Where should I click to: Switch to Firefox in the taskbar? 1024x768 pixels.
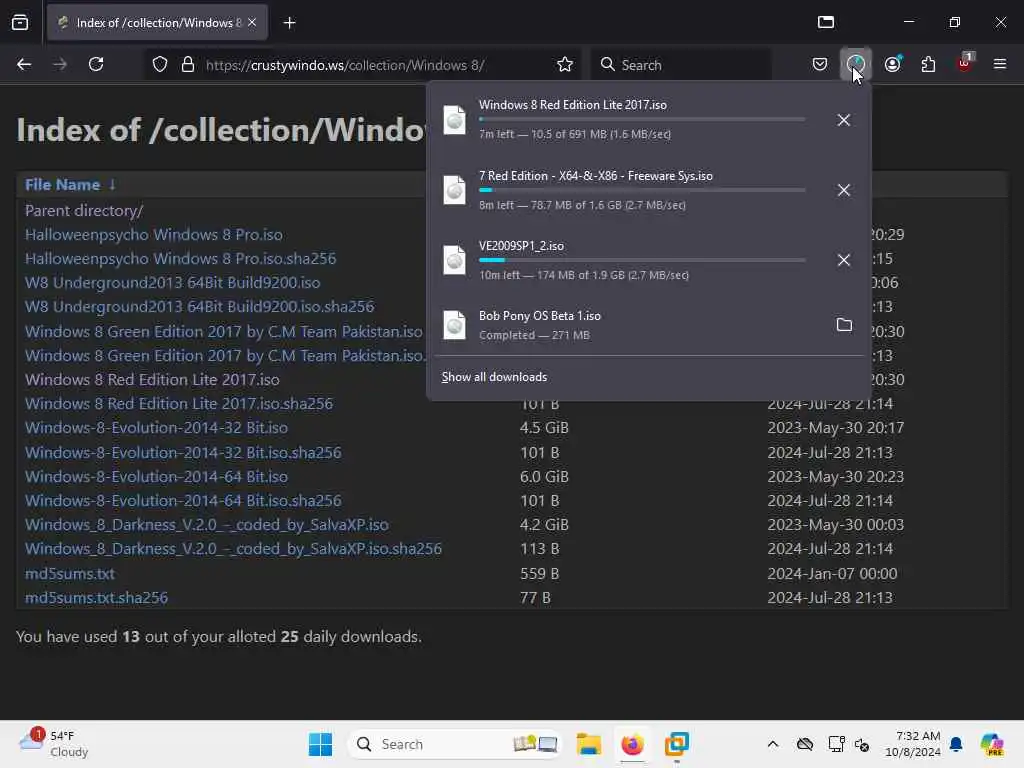click(x=632, y=744)
